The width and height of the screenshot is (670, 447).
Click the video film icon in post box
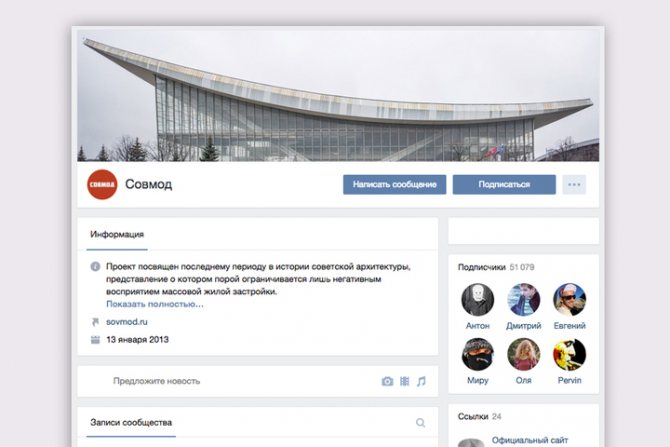405,381
